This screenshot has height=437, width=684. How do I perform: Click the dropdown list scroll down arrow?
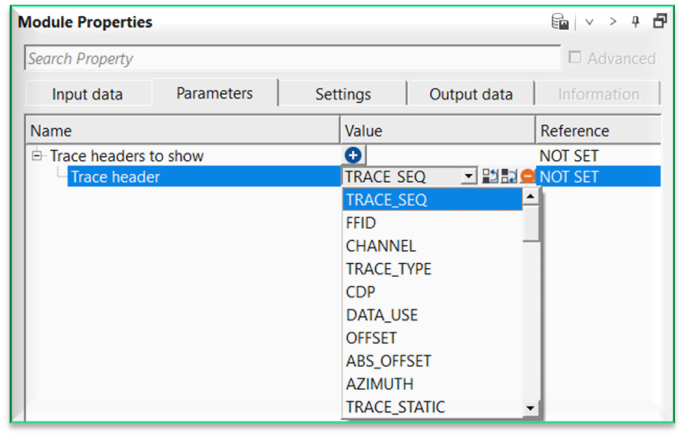pyautogui.click(x=530, y=408)
